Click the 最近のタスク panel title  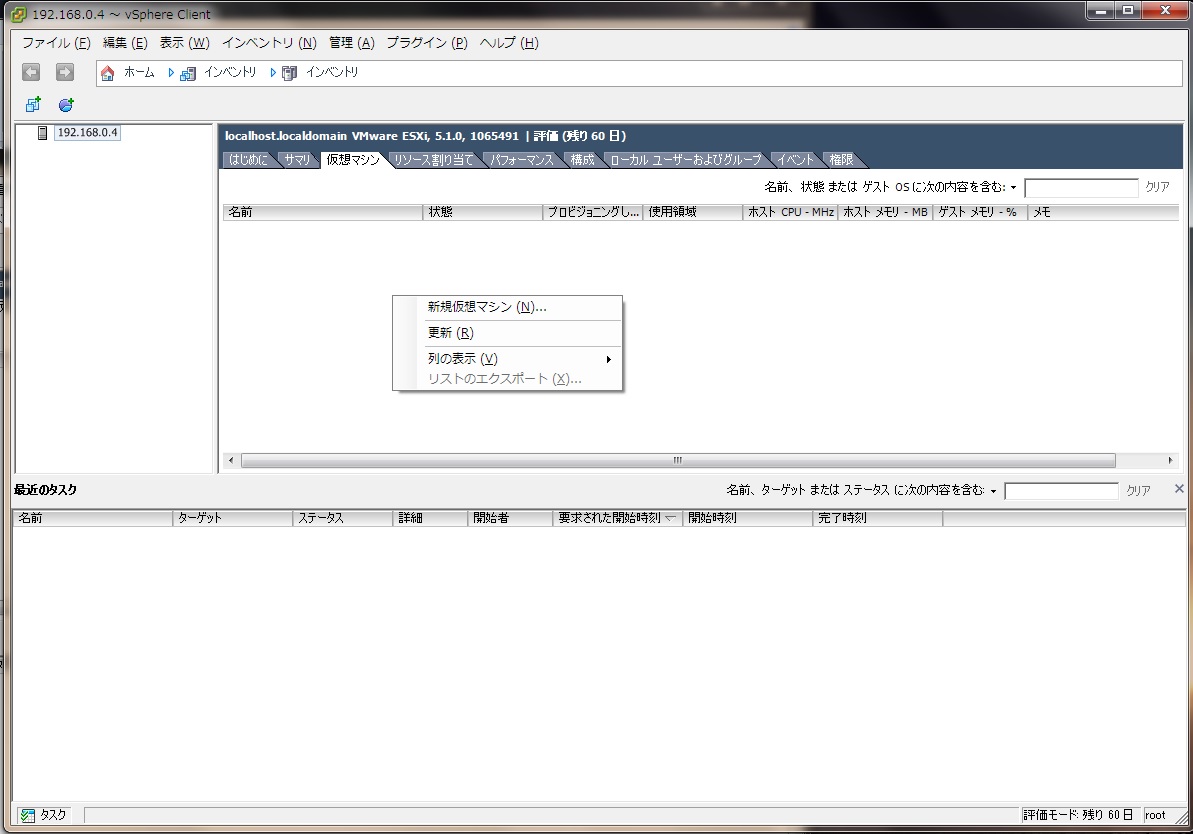click(x=46, y=489)
